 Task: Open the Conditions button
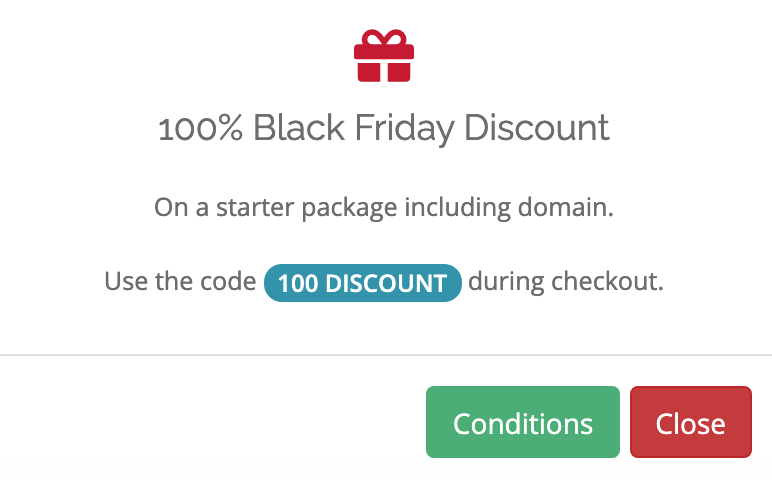point(522,422)
